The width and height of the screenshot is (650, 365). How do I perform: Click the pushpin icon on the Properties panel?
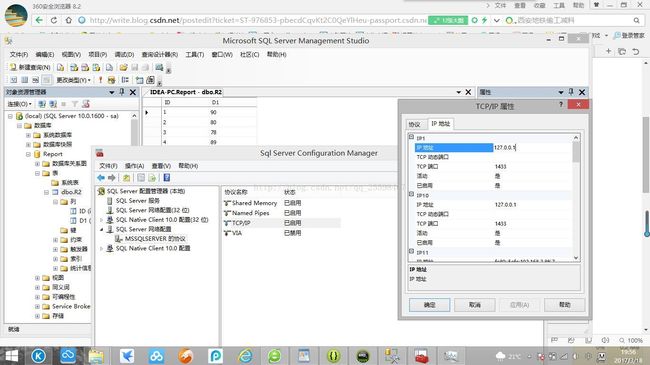click(571, 92)
